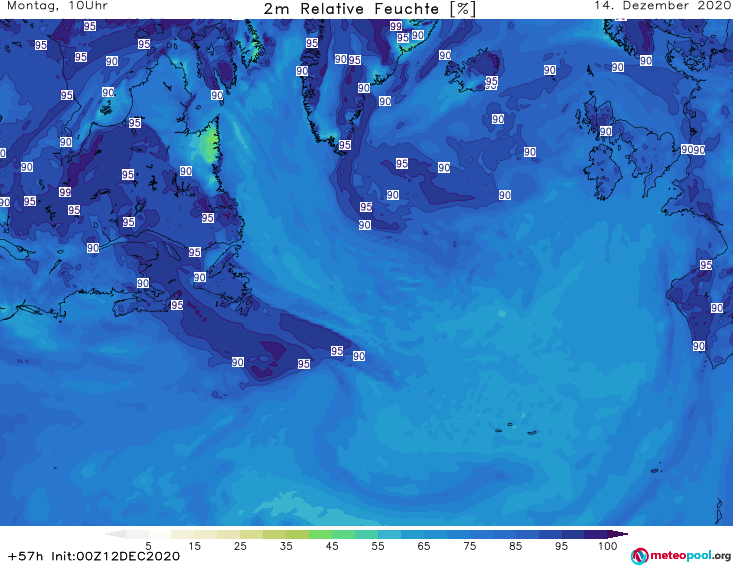Screen dimensions: 733x566
Task: Select the title "2m Relative Feuchte [%]"
Action: coord(370,9)
